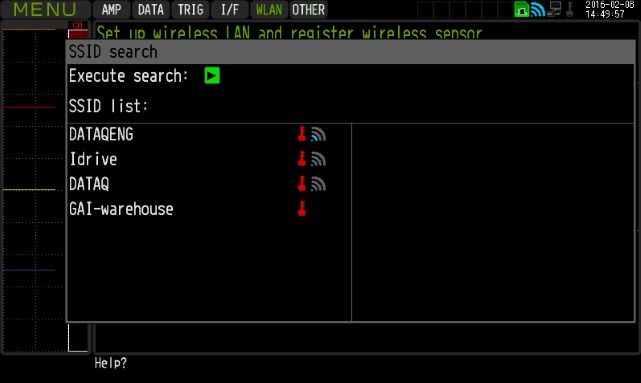Open the OTHER tab
Screen dimensions: 641x383
pos(308,9)
